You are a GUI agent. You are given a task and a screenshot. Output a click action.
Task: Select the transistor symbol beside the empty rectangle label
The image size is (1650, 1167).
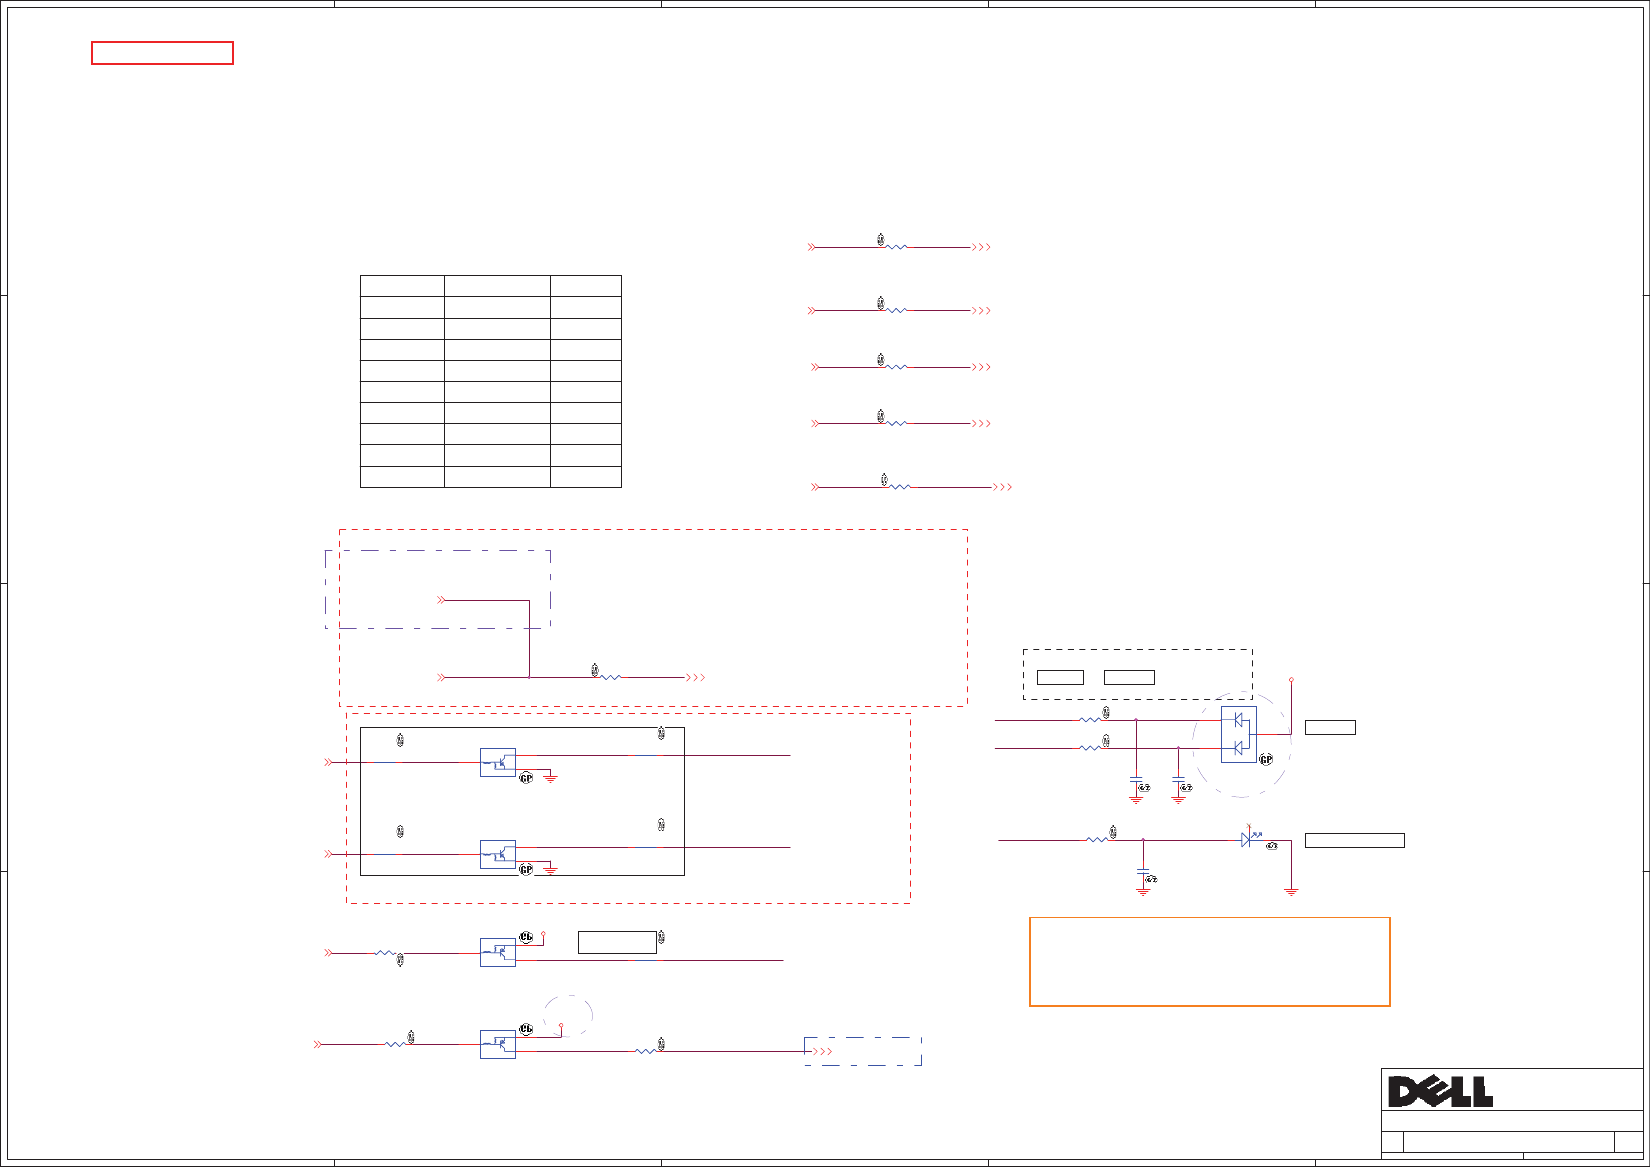(498, 952)
